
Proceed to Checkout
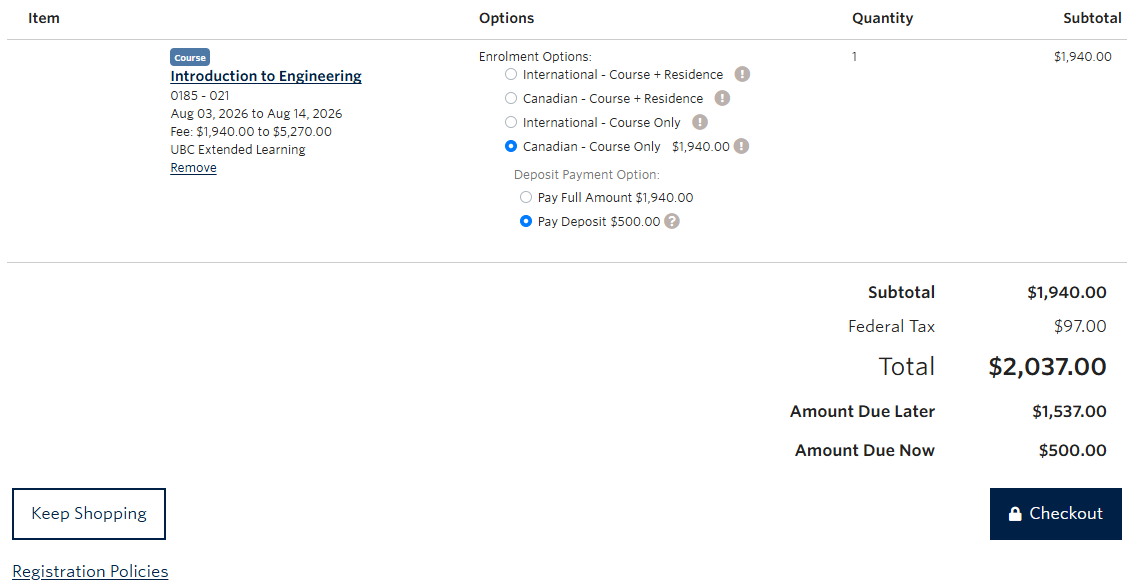(x=1055, y=513)
